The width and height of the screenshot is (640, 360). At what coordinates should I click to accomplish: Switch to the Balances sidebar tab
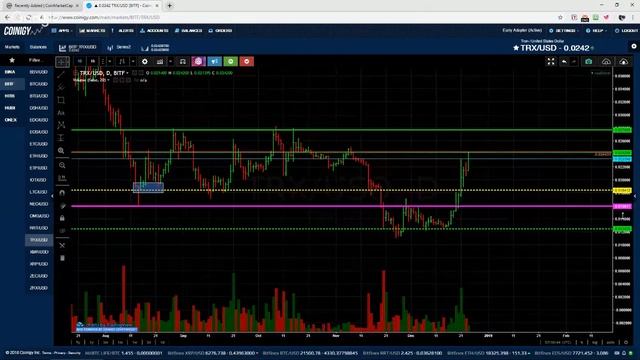38,47
